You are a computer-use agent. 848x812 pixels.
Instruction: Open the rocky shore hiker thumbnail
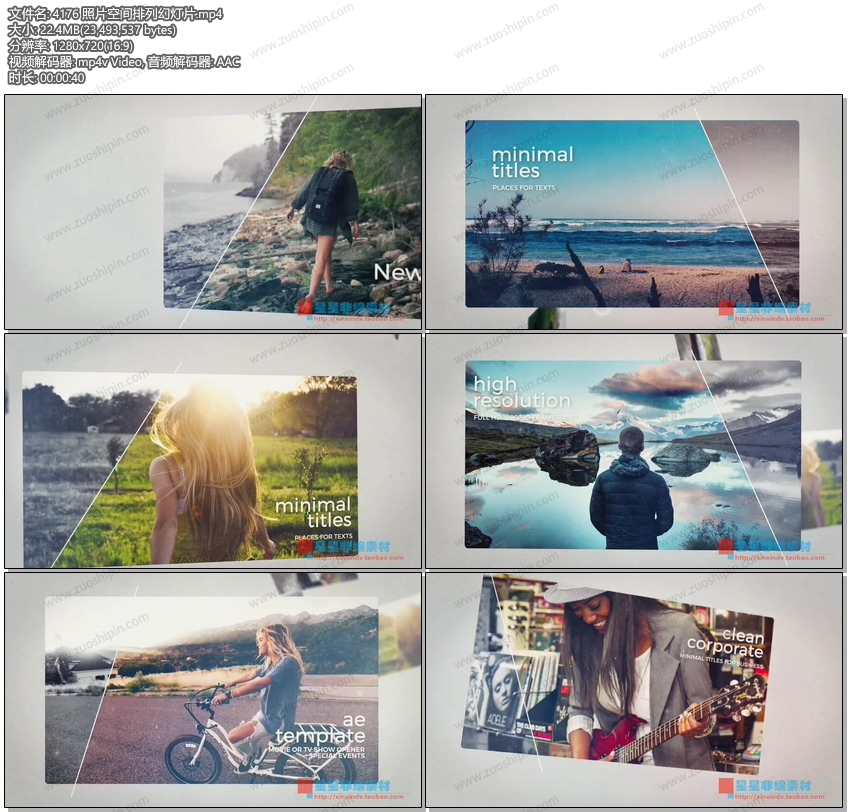coord(212,212)
